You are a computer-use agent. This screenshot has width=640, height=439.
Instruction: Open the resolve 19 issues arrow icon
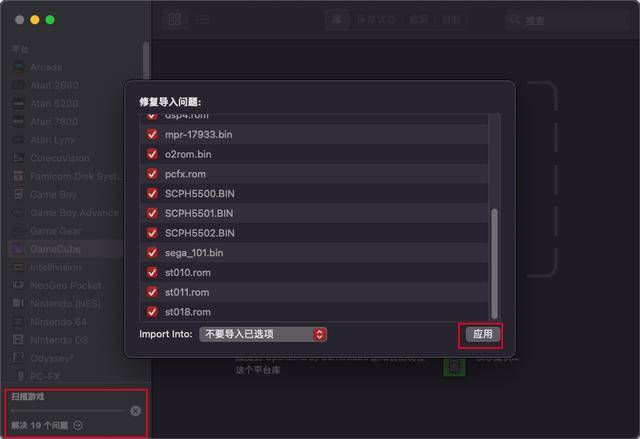tap(78, 426)
